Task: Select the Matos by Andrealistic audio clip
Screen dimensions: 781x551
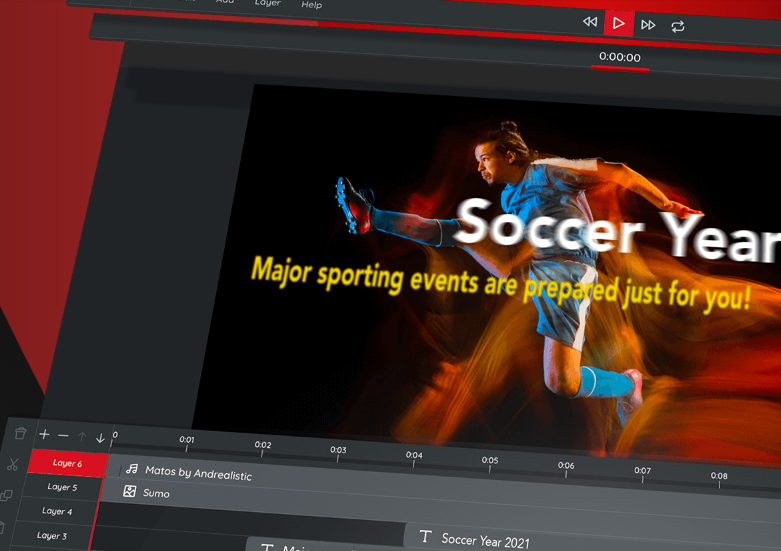Action: 198,473
